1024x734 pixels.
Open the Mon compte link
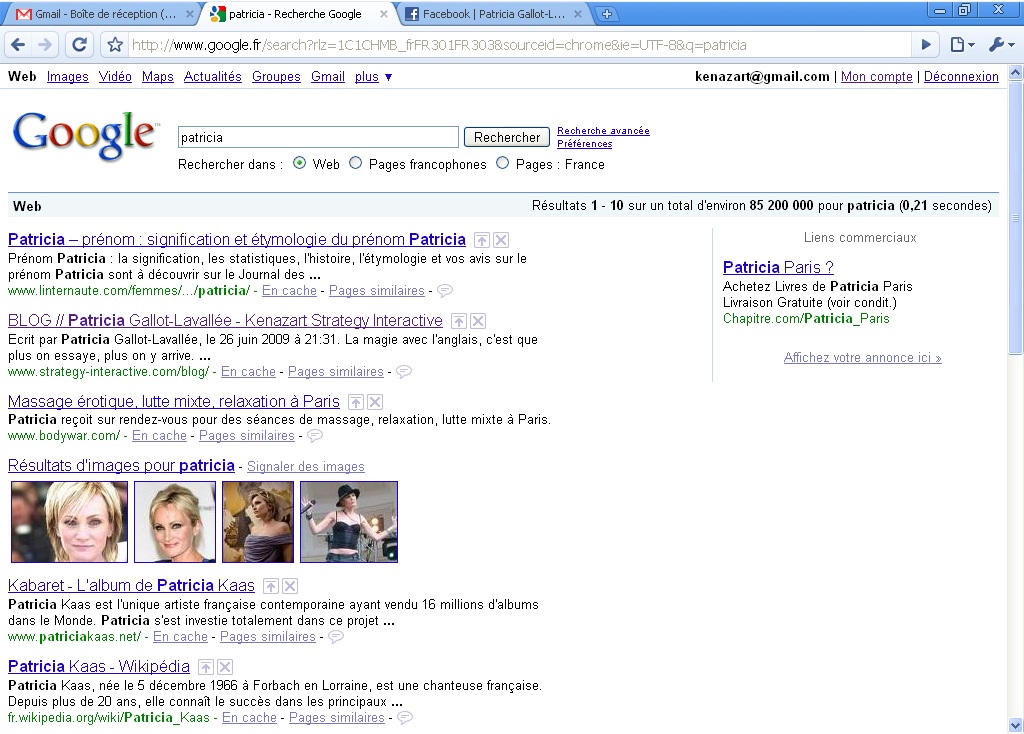(876, 76)
